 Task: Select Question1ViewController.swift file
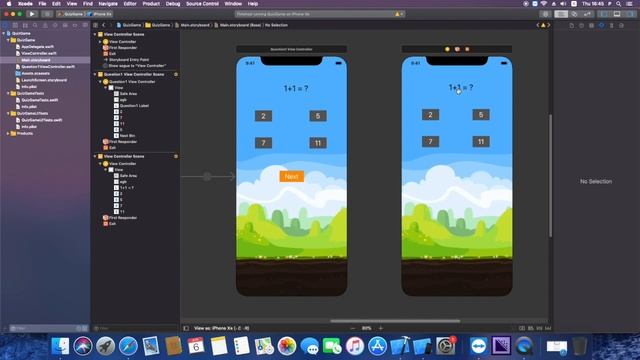coord(48,67)
